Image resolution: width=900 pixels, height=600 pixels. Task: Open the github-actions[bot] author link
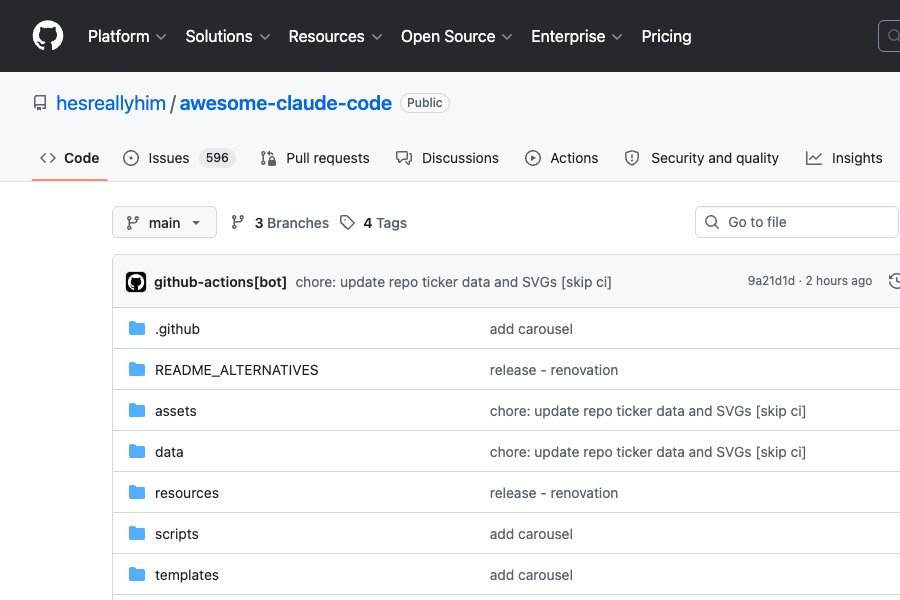click(220, 282)
